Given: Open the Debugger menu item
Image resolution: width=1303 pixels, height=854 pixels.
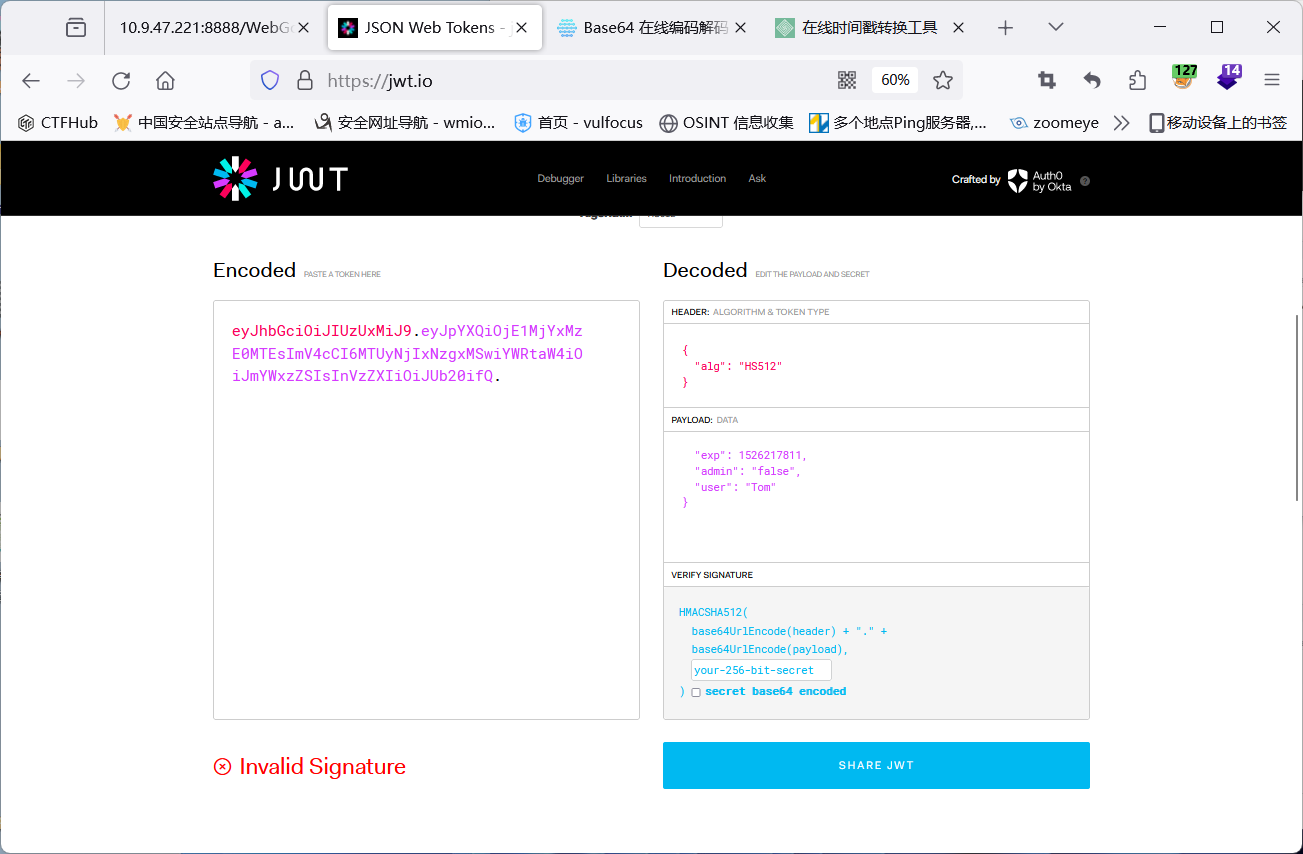Looking at the screenshot, I should (560, 179).
